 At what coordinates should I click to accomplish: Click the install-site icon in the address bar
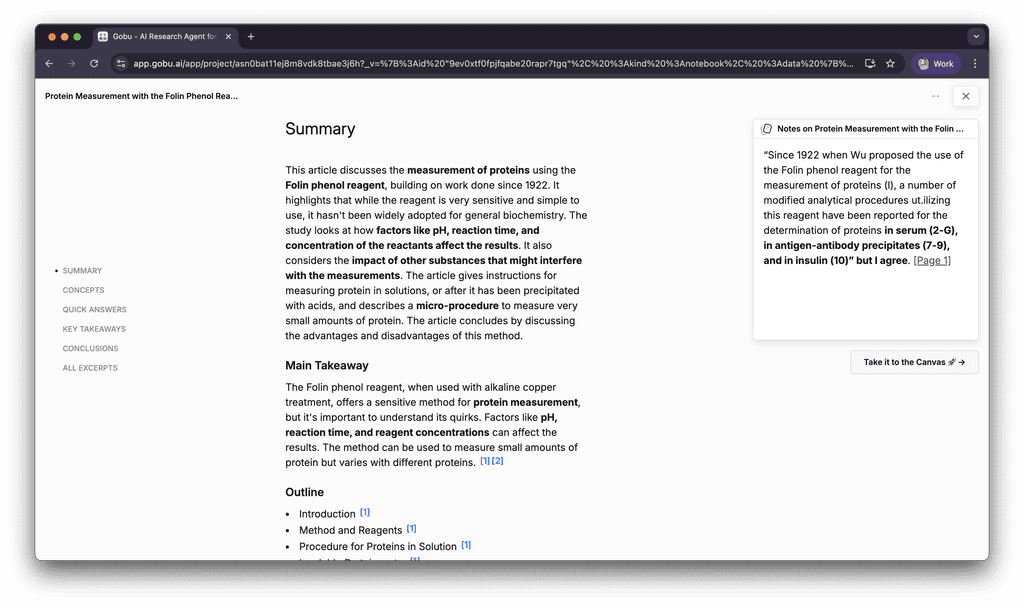(869, 63)
